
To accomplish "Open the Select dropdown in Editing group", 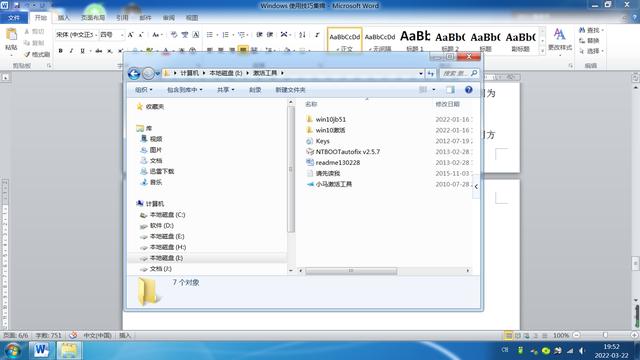I will (x=591, y=51).
